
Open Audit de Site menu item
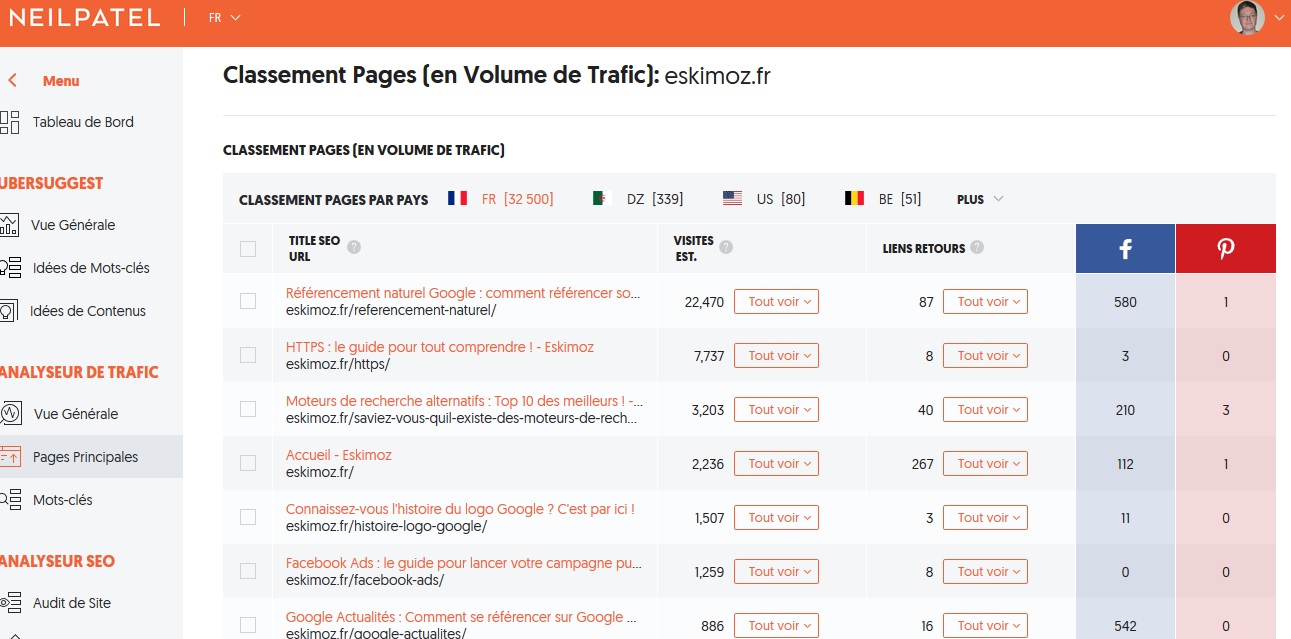72,603
